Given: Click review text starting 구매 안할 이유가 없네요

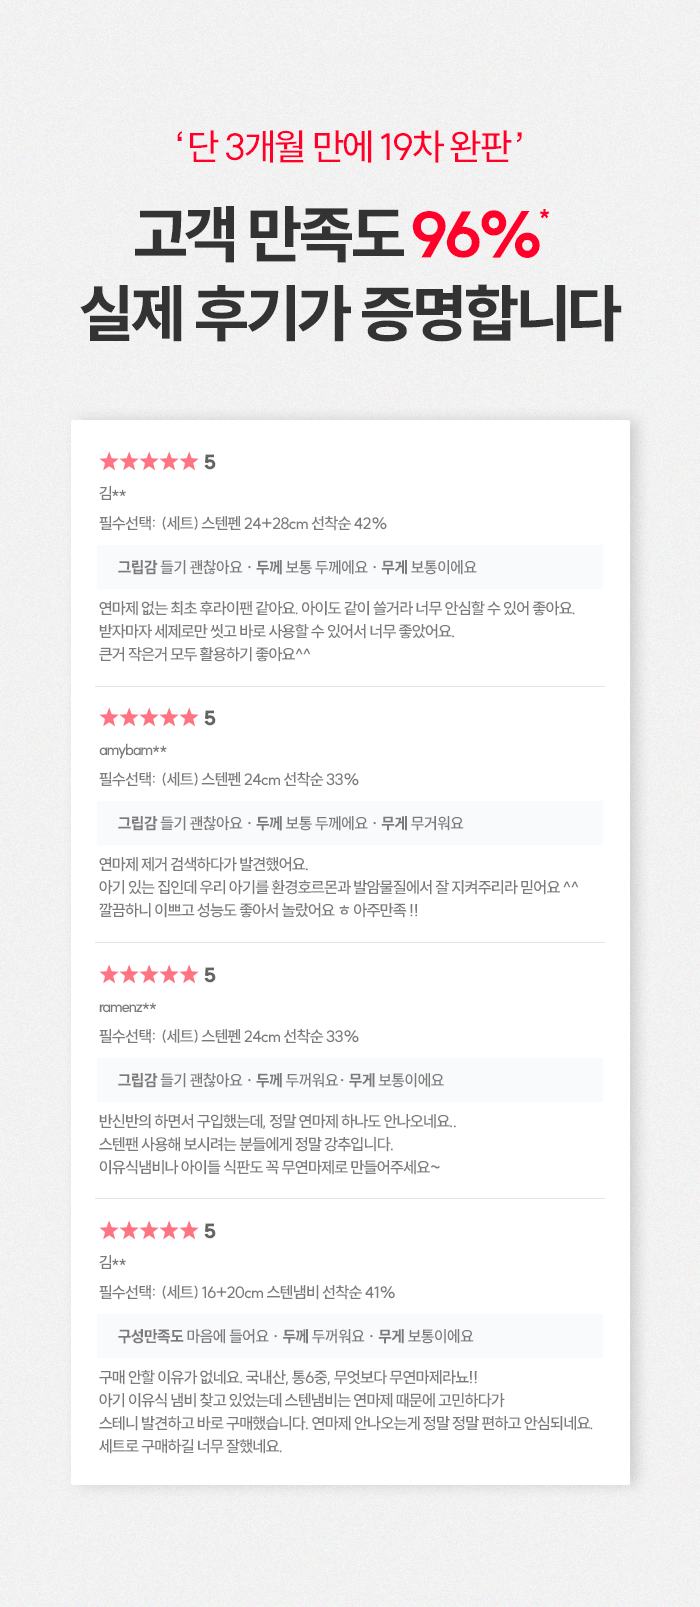Looking at the screenshot, I should [346, 1411].
